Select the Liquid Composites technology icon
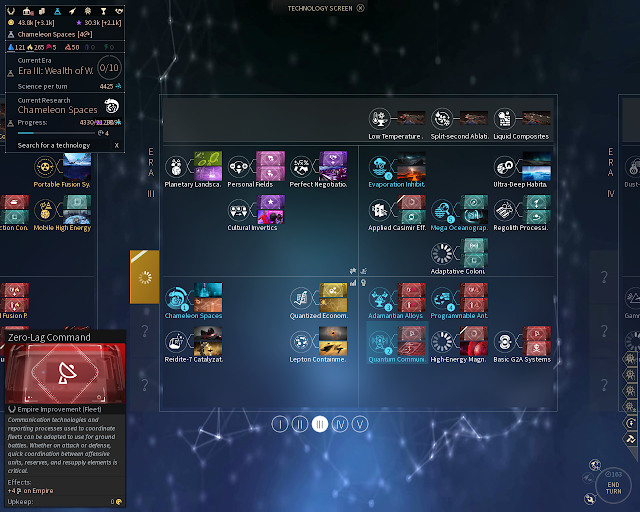This screenshot has height=512, width=640. tap(504, 119)
